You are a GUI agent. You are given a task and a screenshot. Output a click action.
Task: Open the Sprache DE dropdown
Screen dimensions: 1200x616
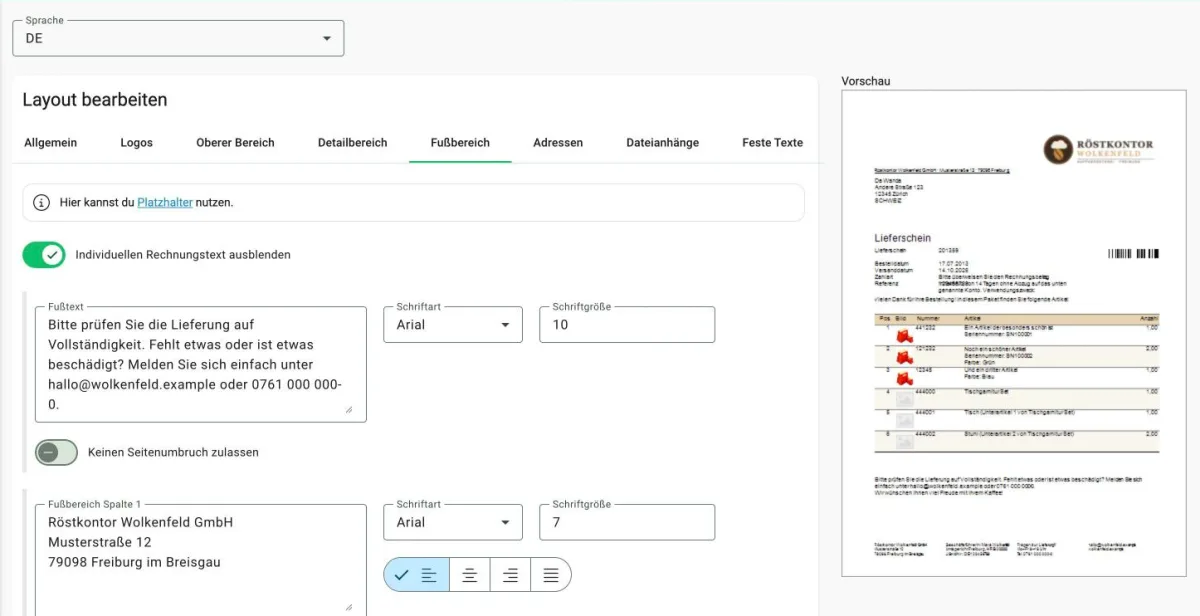pyautogui.click(x=178, y=38)
